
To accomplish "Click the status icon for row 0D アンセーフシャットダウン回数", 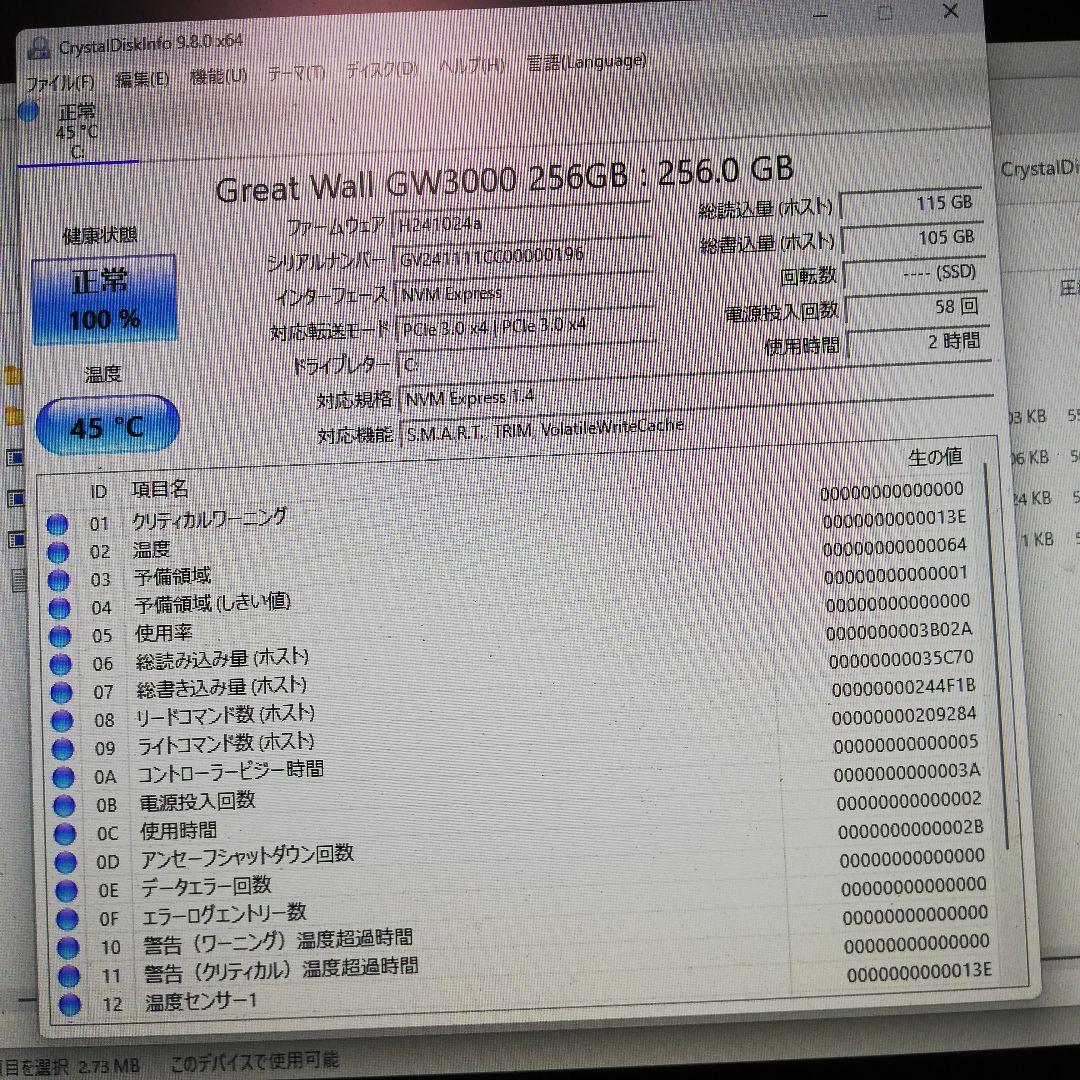I will click(65, 862).
